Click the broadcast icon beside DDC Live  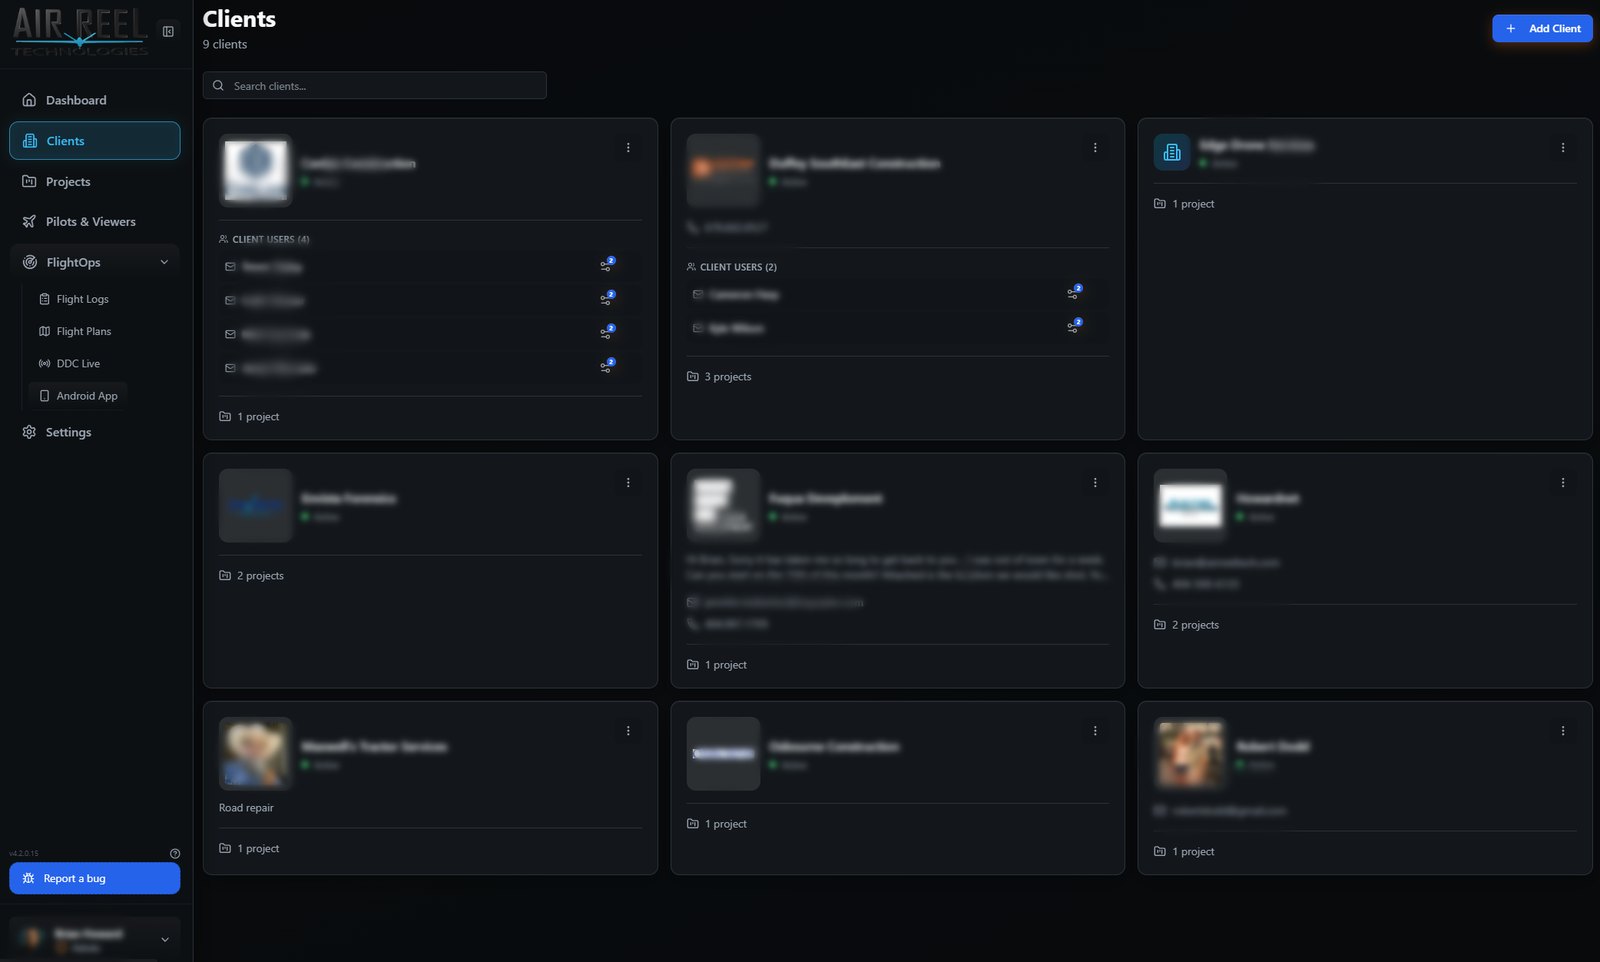[44, 364]
